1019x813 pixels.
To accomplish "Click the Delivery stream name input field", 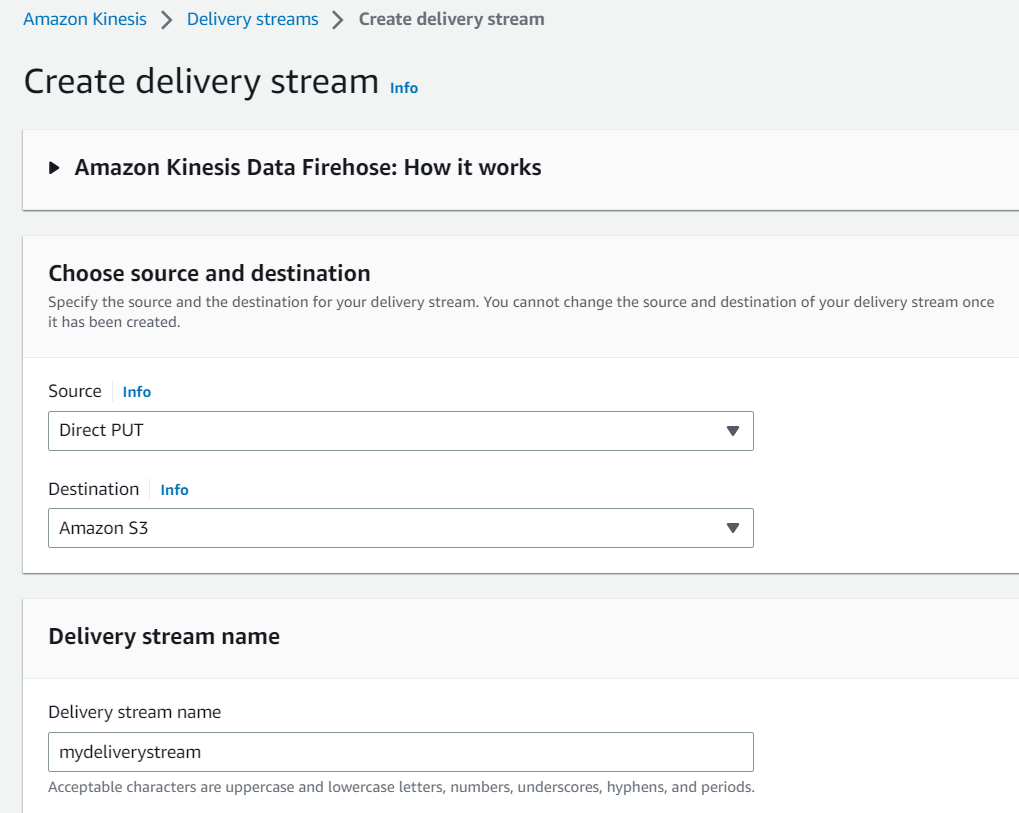I will pos(401,752).
